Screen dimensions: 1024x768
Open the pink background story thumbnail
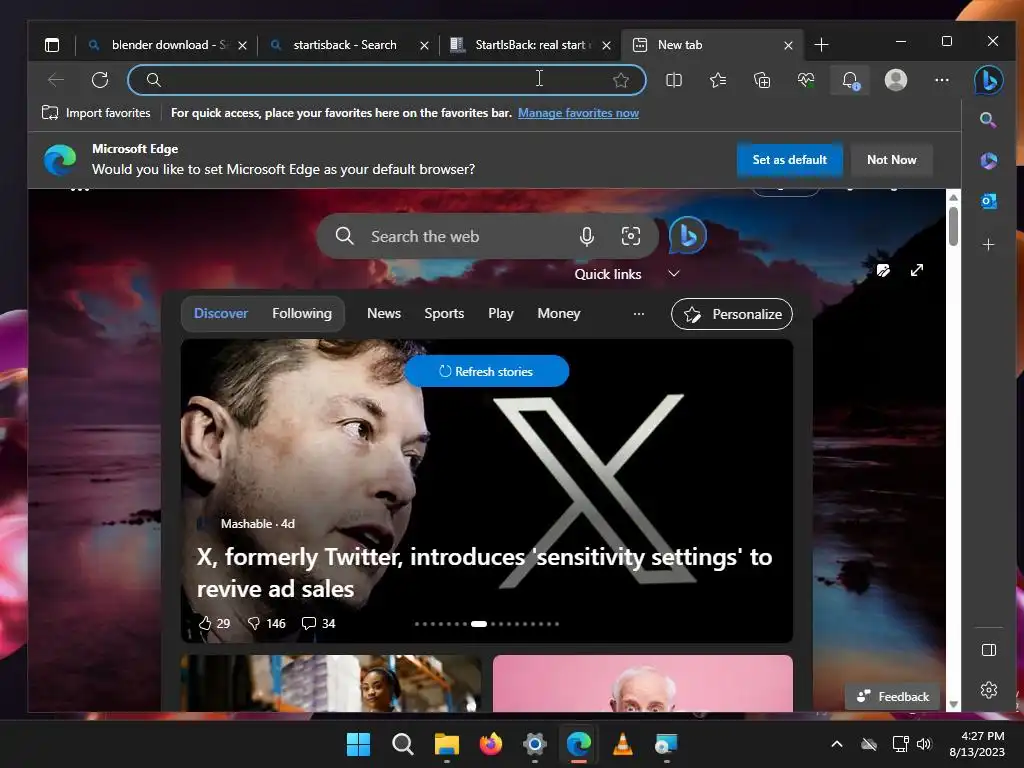click(643, 683)
